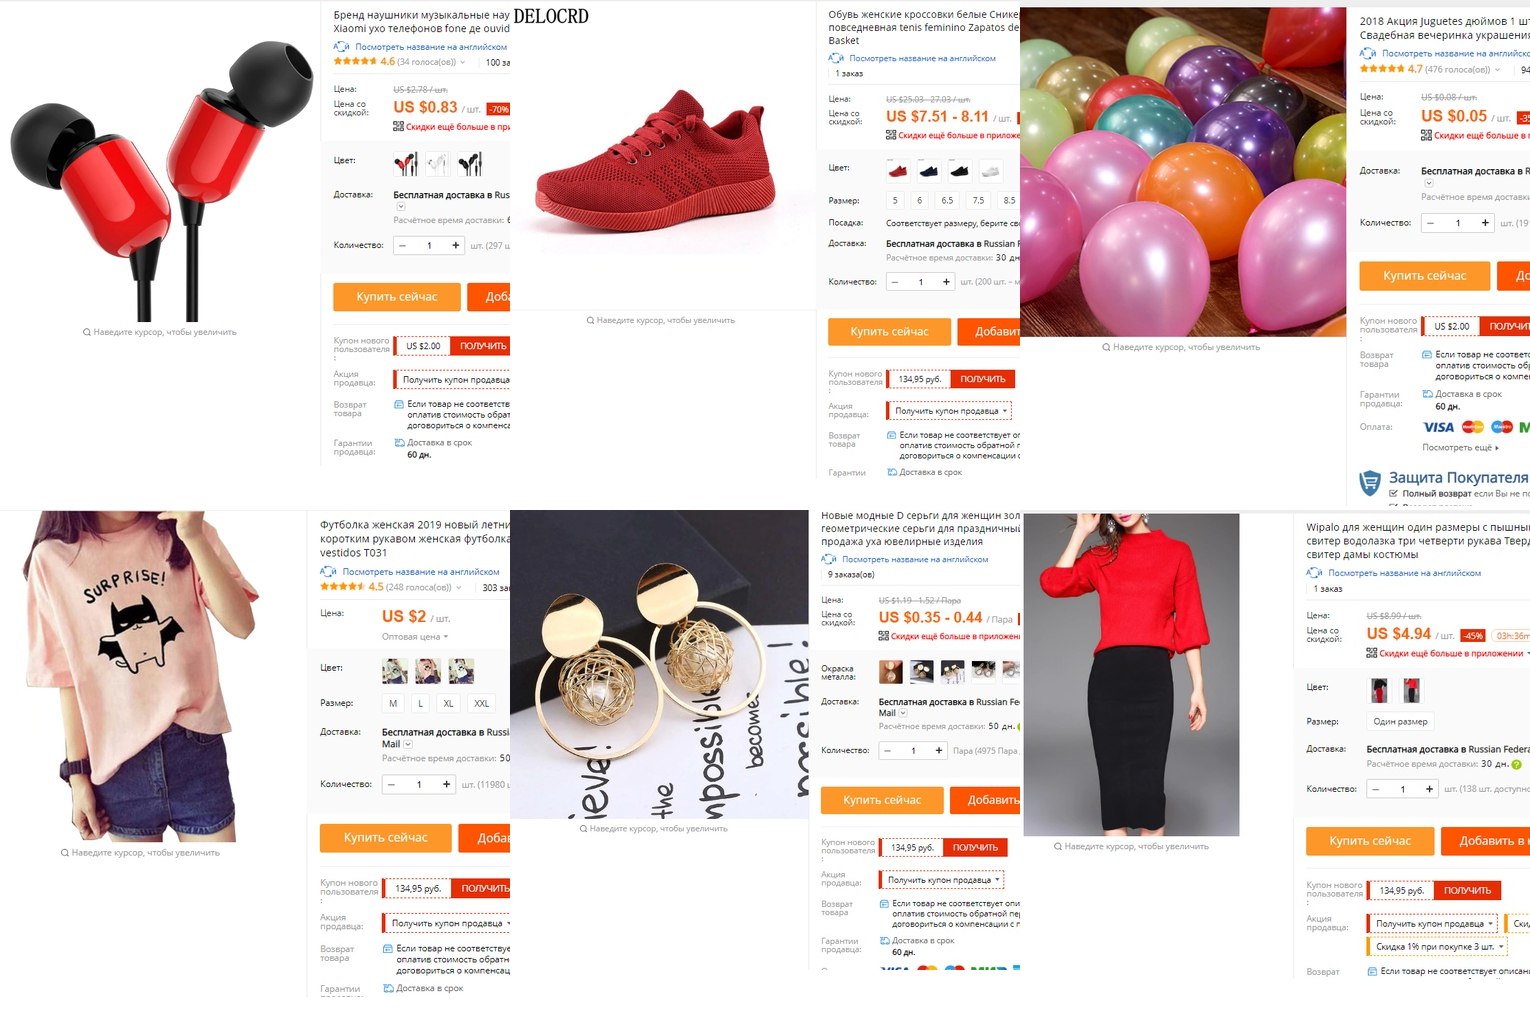Click magnifier icon under the red sweater photo
The image size is (1530, 1020).
click(1058, 847)
